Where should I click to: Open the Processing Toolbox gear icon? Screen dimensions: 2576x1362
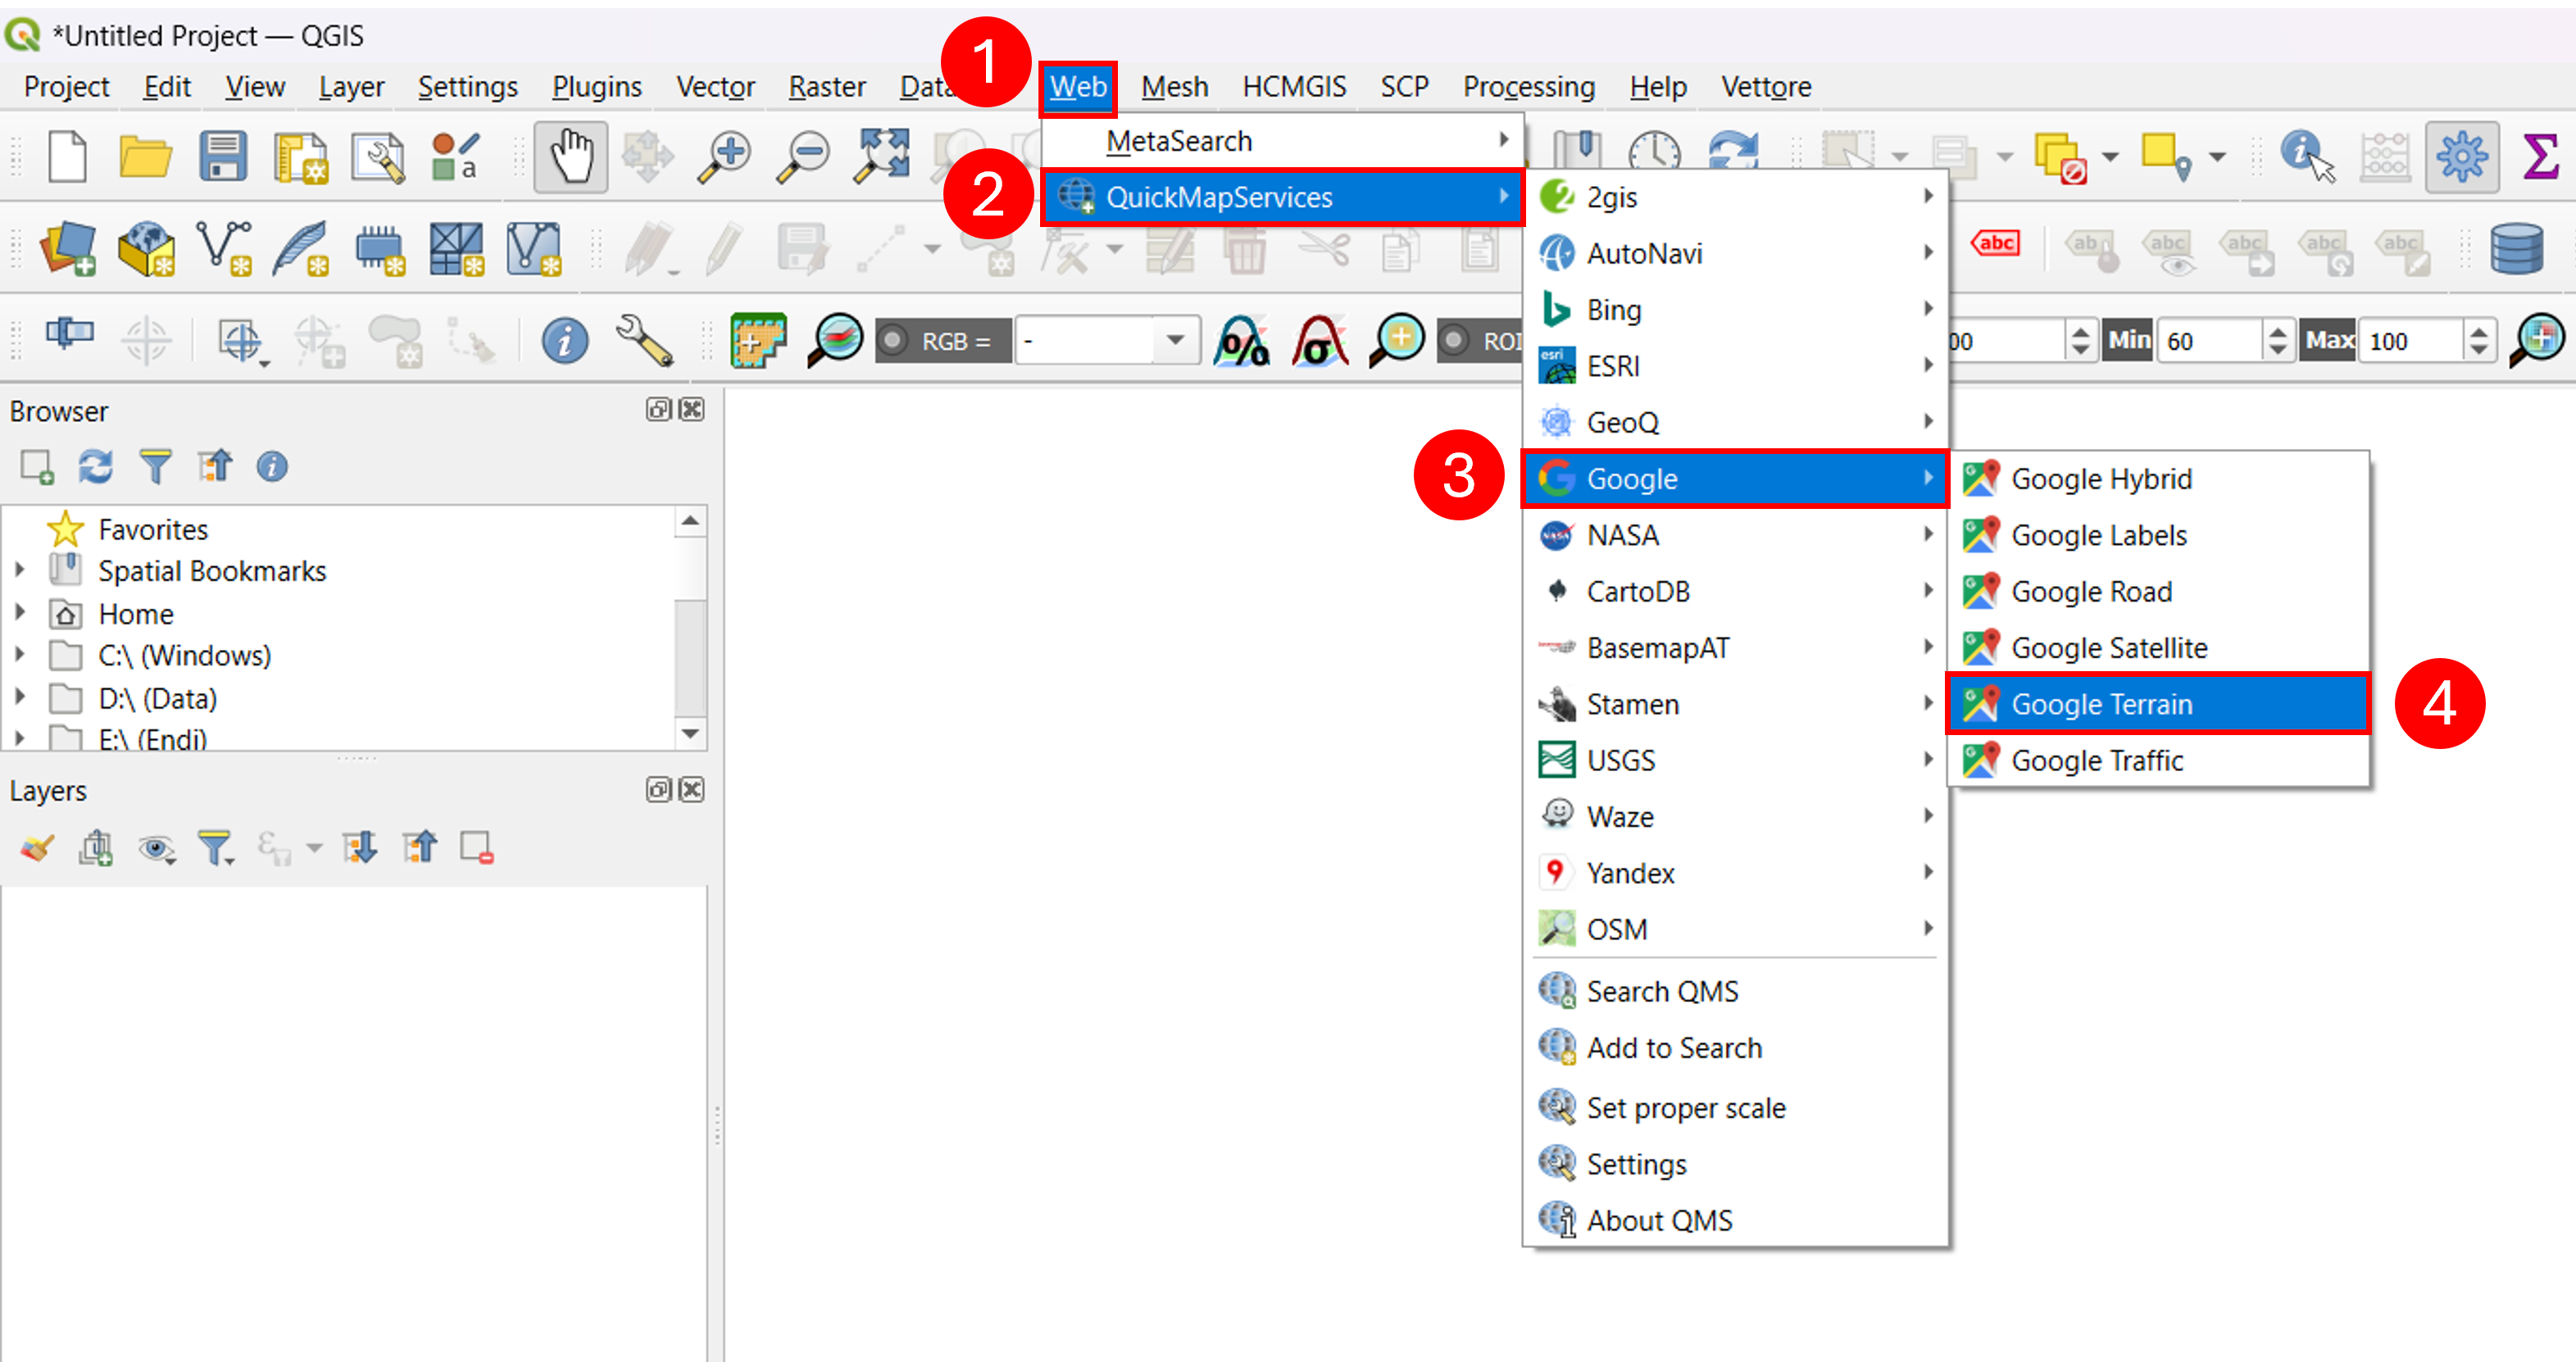(2461, 157)
